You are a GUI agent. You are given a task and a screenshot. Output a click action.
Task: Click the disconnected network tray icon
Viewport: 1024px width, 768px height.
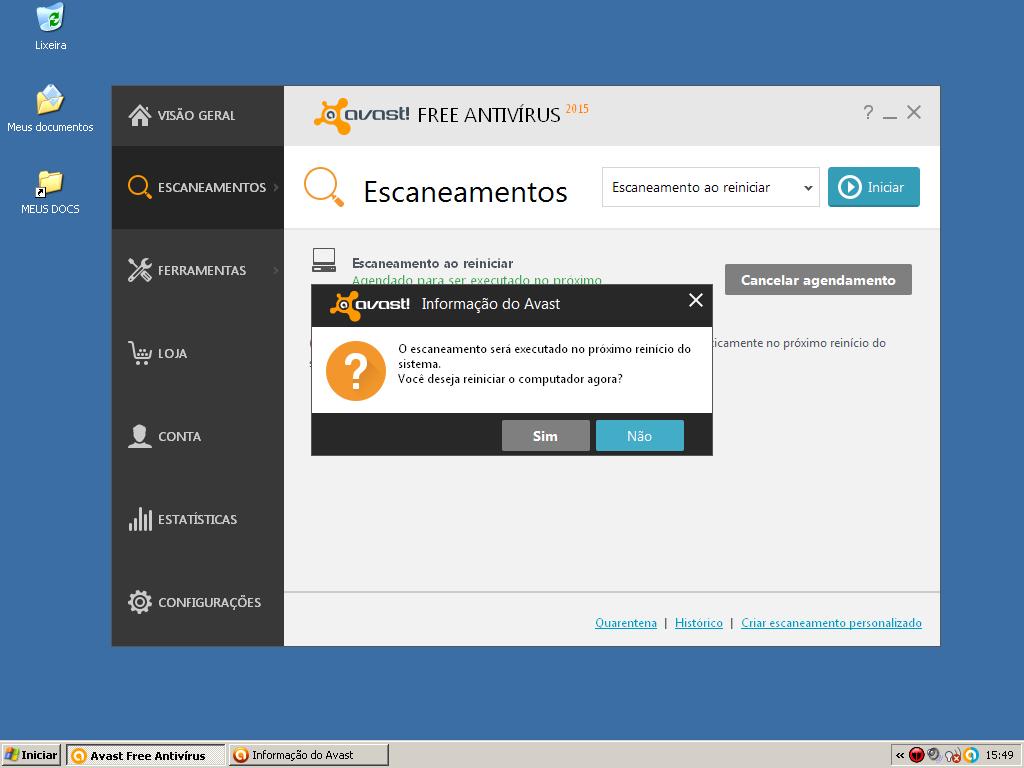point(953,756)
